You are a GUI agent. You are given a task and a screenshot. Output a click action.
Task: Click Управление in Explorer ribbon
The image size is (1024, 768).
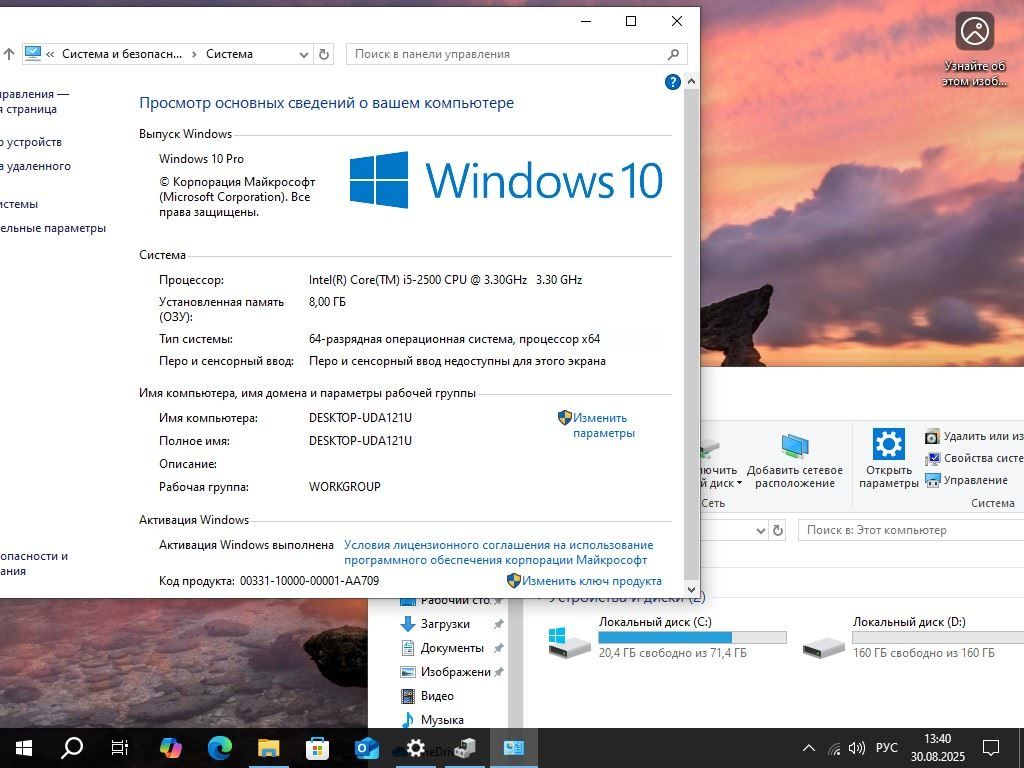(x=967, y=481)
